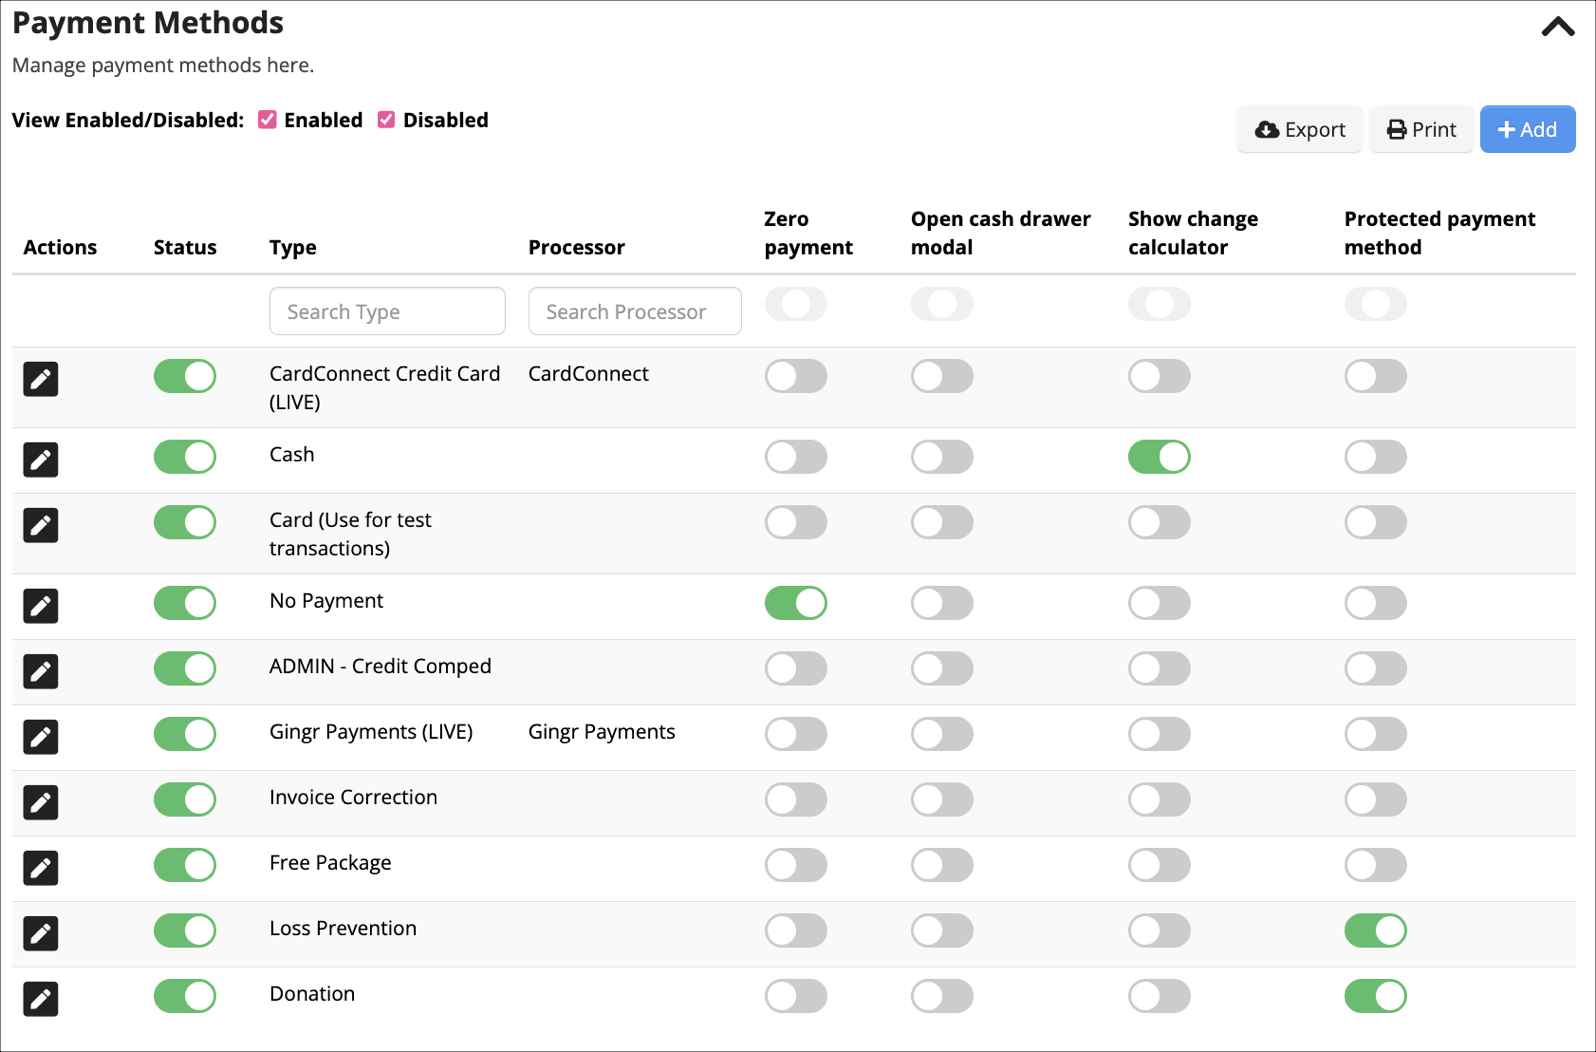
Task: Export the payment methods list
Action: tap(1300, 129)
